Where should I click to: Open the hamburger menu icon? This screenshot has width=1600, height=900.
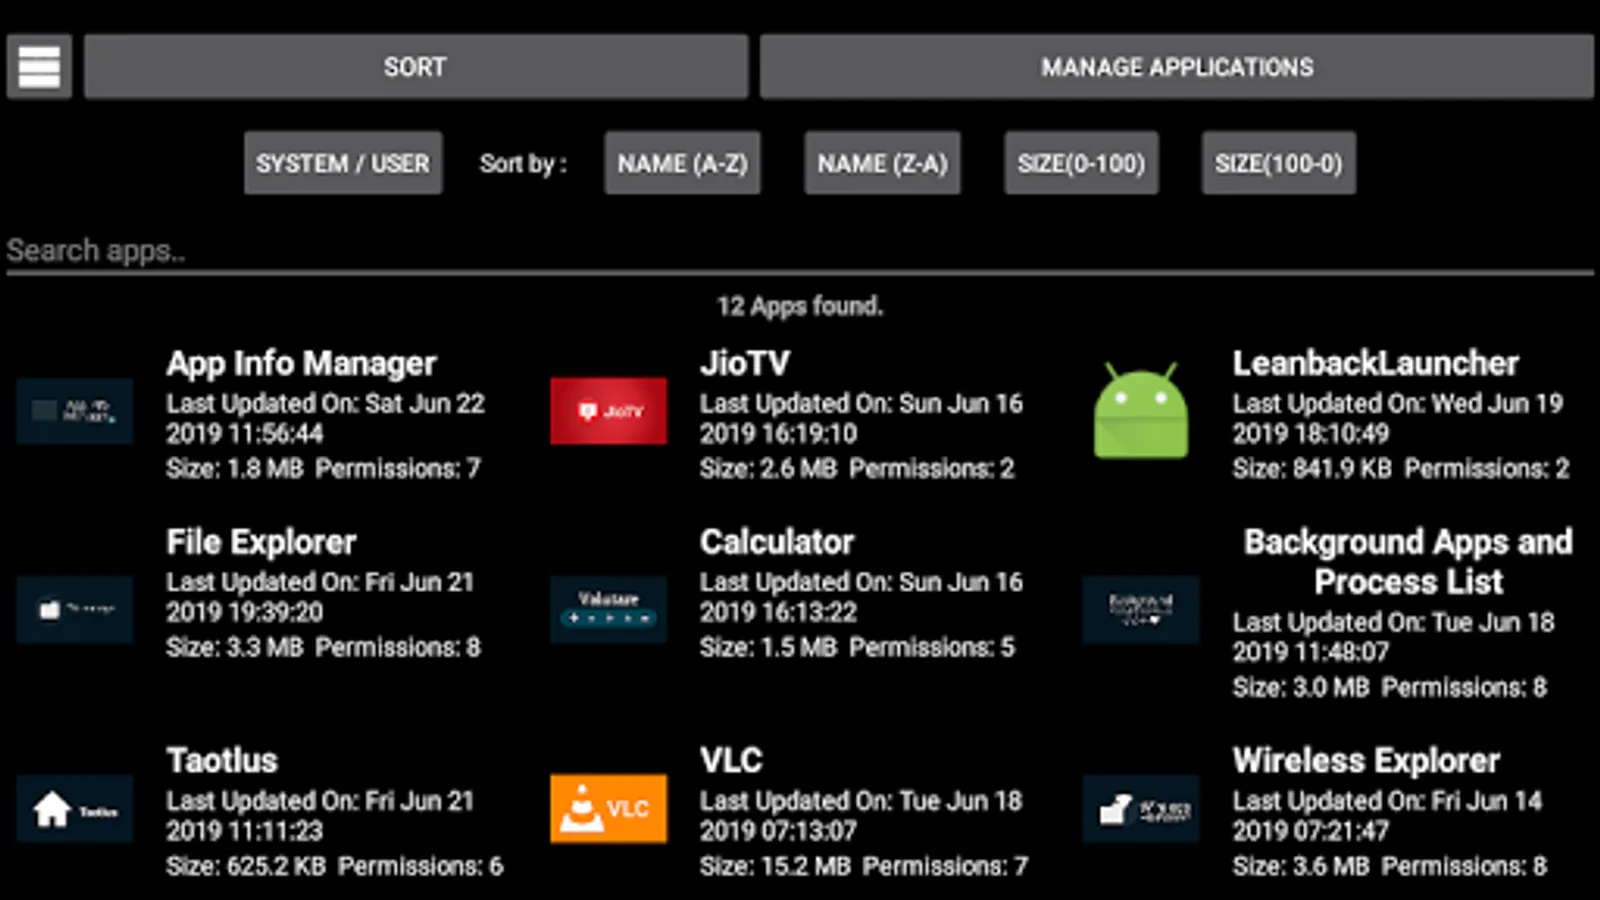click(39, 67)
